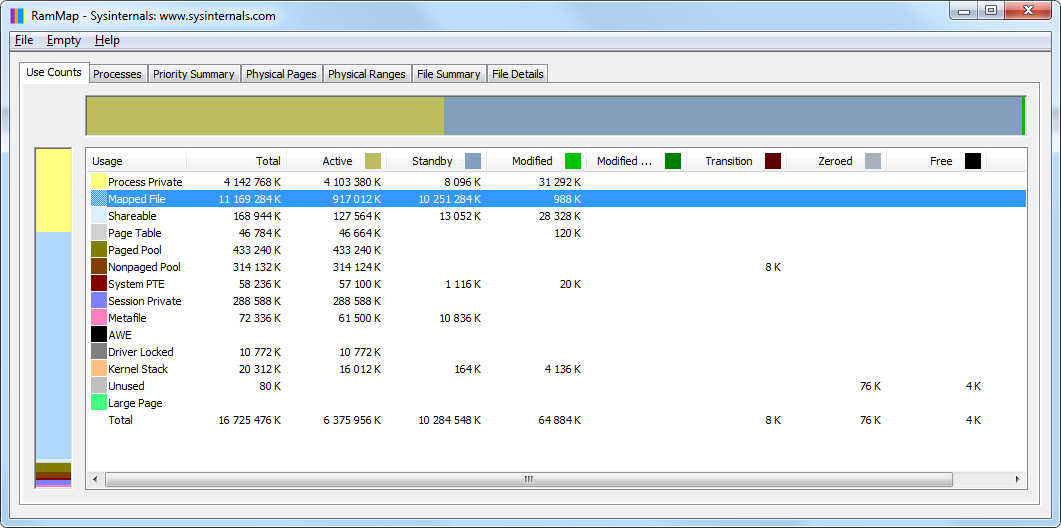
Task: Click the Transition dark red swatch in header
Action: pyautogui.click(x=773, y=161)
